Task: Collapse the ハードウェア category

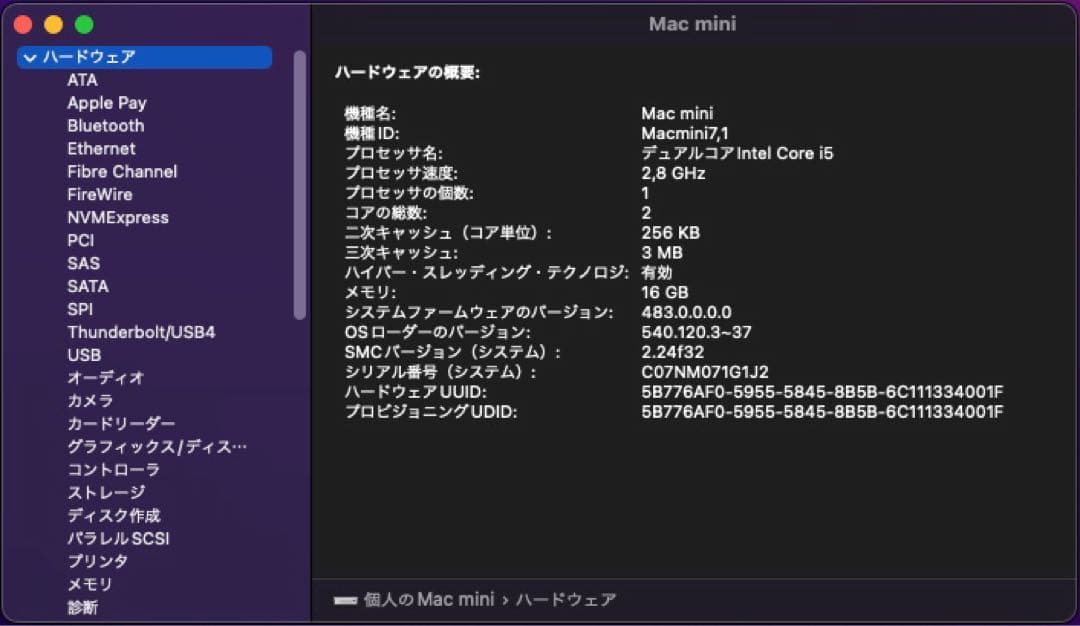Action: 31,58
